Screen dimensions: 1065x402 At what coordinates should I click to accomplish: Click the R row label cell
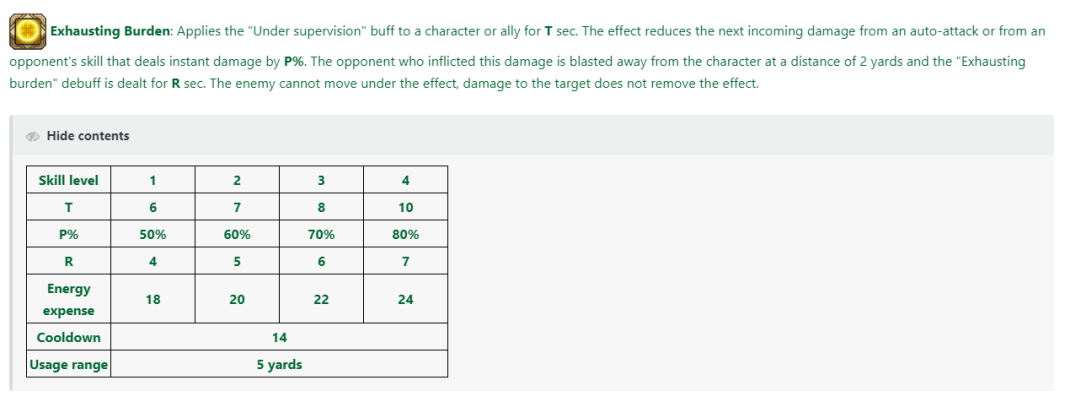click(69, 261)
